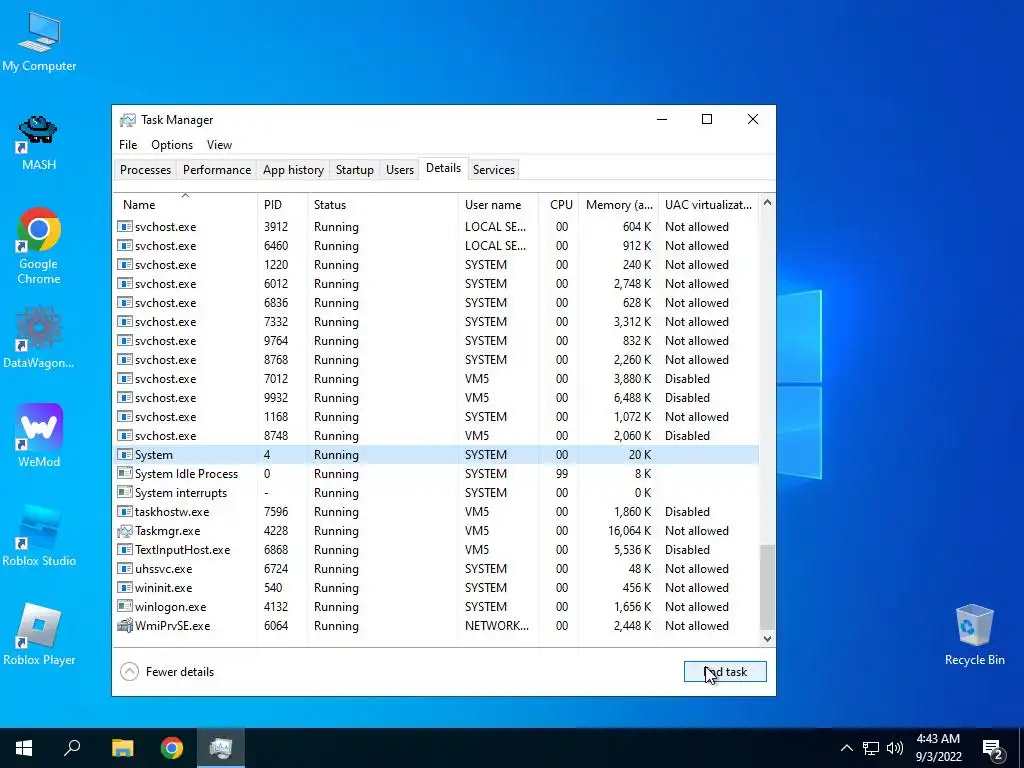
Task: Select svchost.exe with PID 7012
Action: [x=436, y=379]
